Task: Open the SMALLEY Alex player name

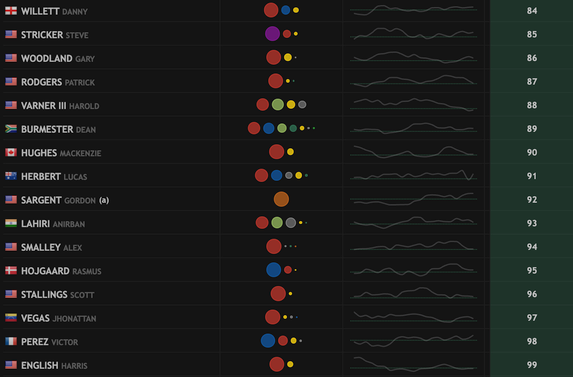Action: [x=52, y=247]
